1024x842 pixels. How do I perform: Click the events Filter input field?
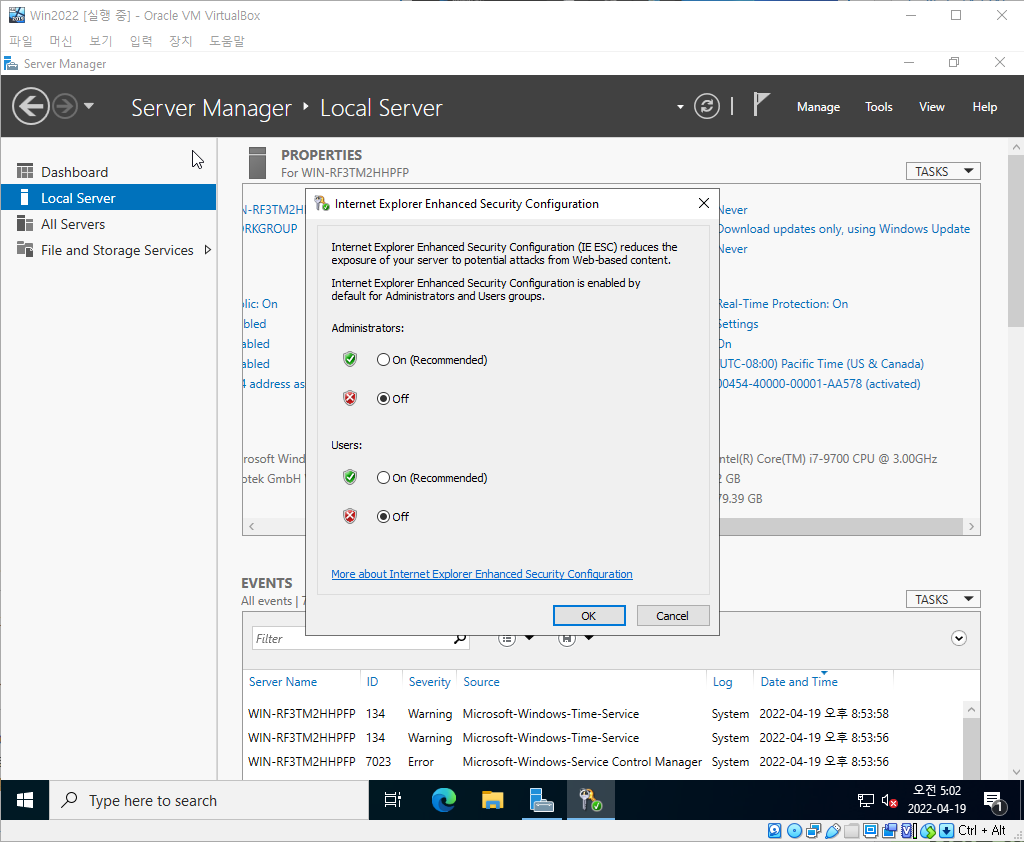point(353,638)
